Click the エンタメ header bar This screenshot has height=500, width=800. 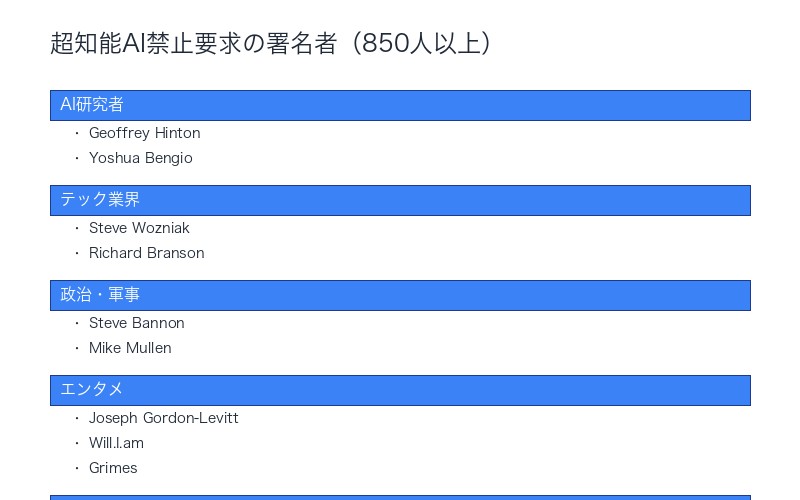tap(400, 390)
